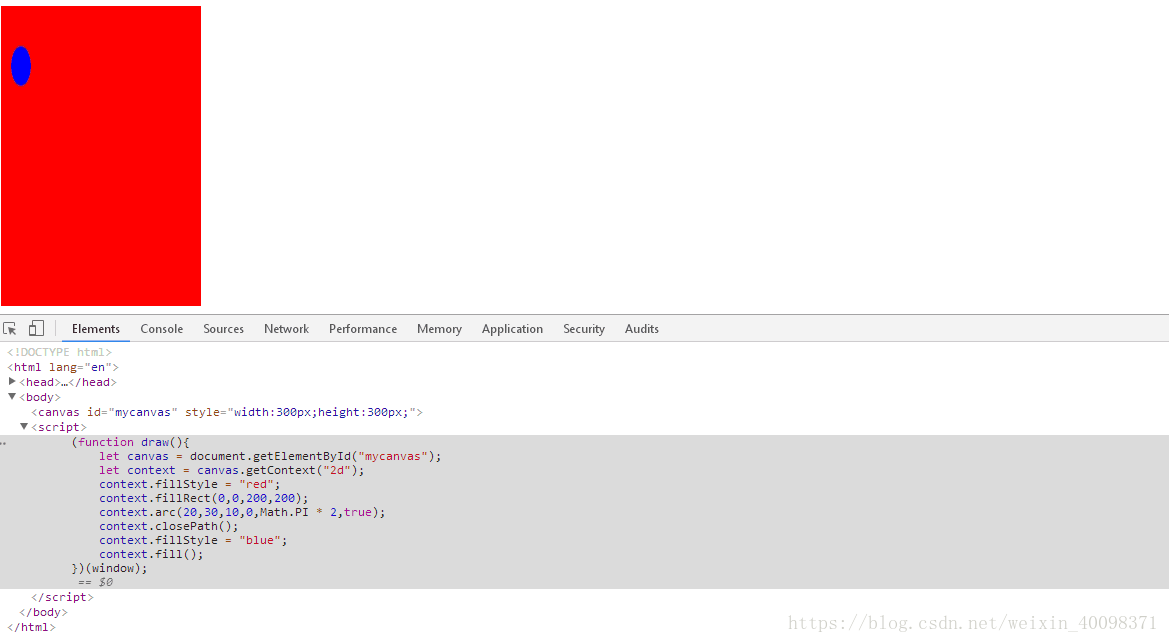This screenshot has height=643, width=1169.
Task: Select the canvas mycanvas element row
Action: (227, 412)
